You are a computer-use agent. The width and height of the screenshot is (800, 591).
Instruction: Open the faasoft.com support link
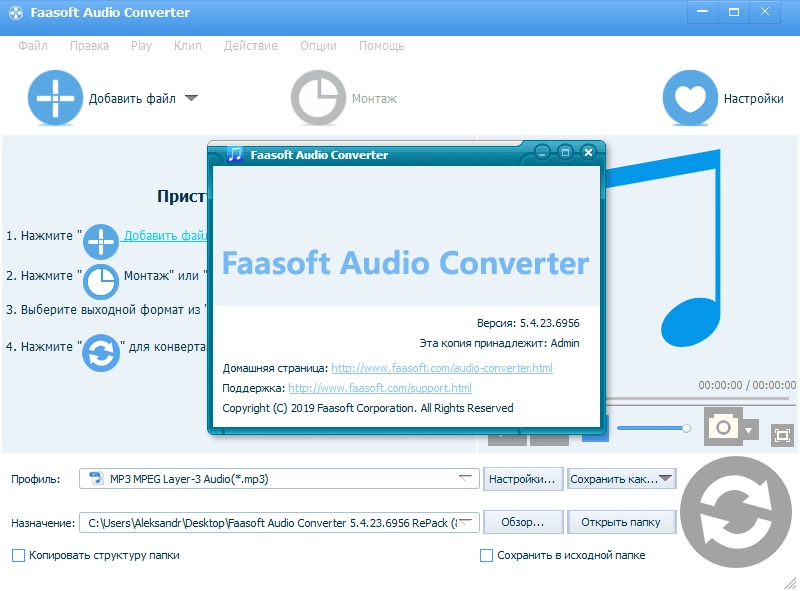tap(380, 388)
